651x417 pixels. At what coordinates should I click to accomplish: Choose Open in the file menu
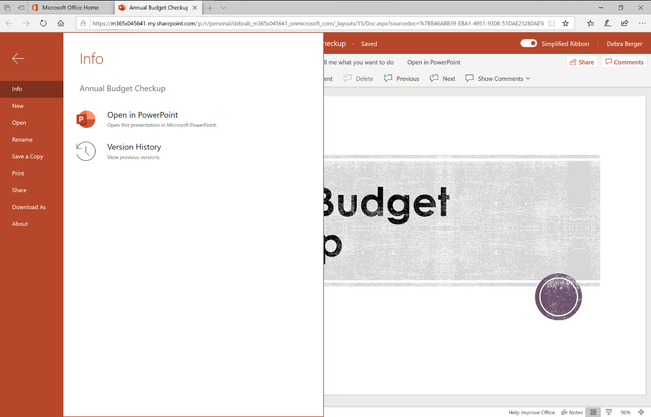pos(32,123)
